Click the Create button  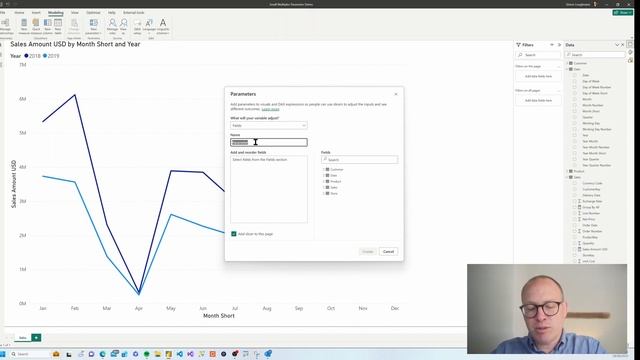(x=367, y=251)
